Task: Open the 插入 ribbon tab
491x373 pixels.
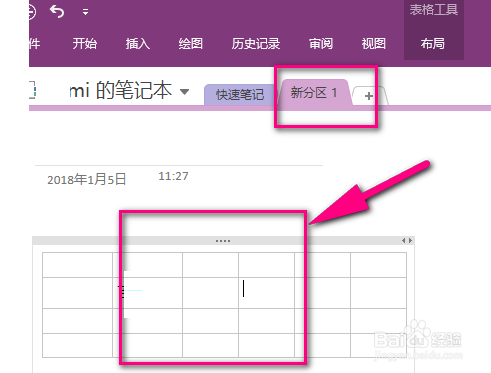Action: pos(138,44)
